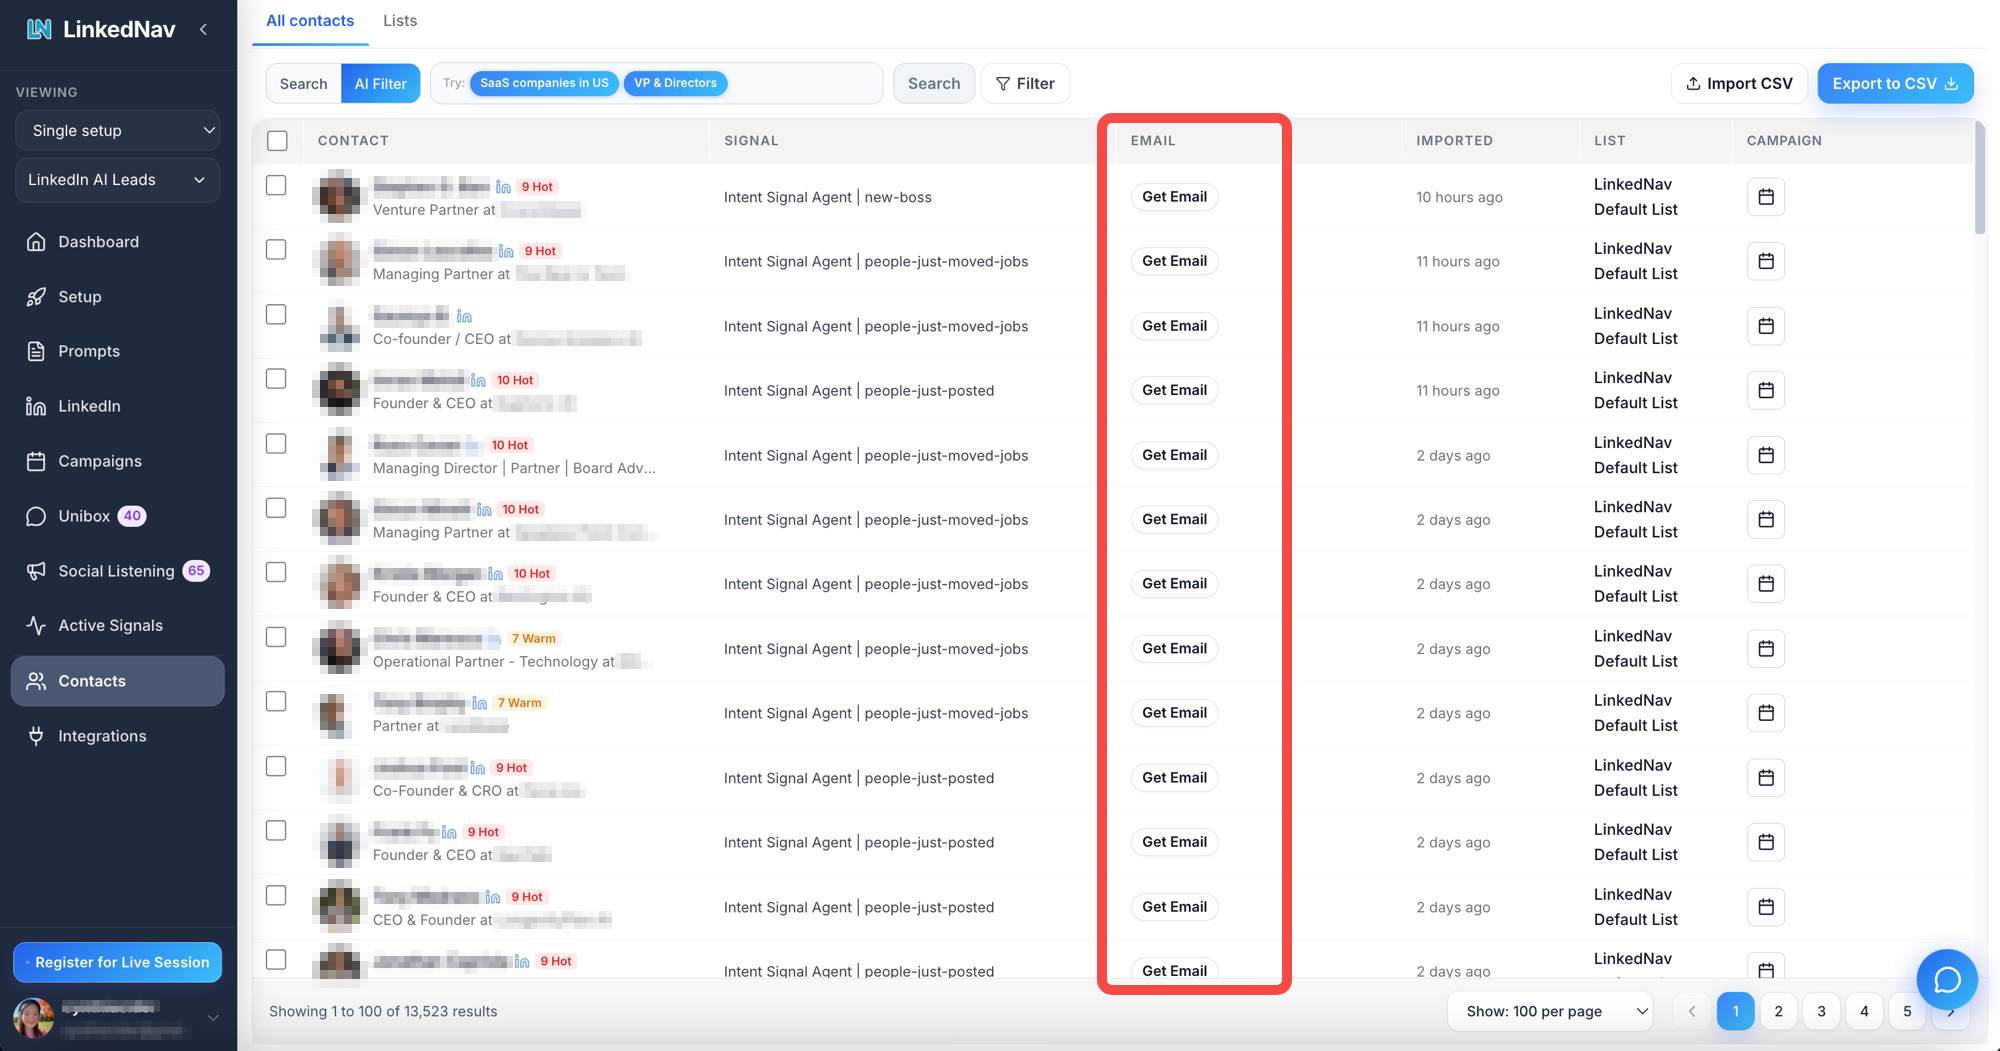This screenshot has height=1051, width=2000.
Task: Open LinkedIn profile icon of Venture Partner contact
Action: (x=503, y=187)
